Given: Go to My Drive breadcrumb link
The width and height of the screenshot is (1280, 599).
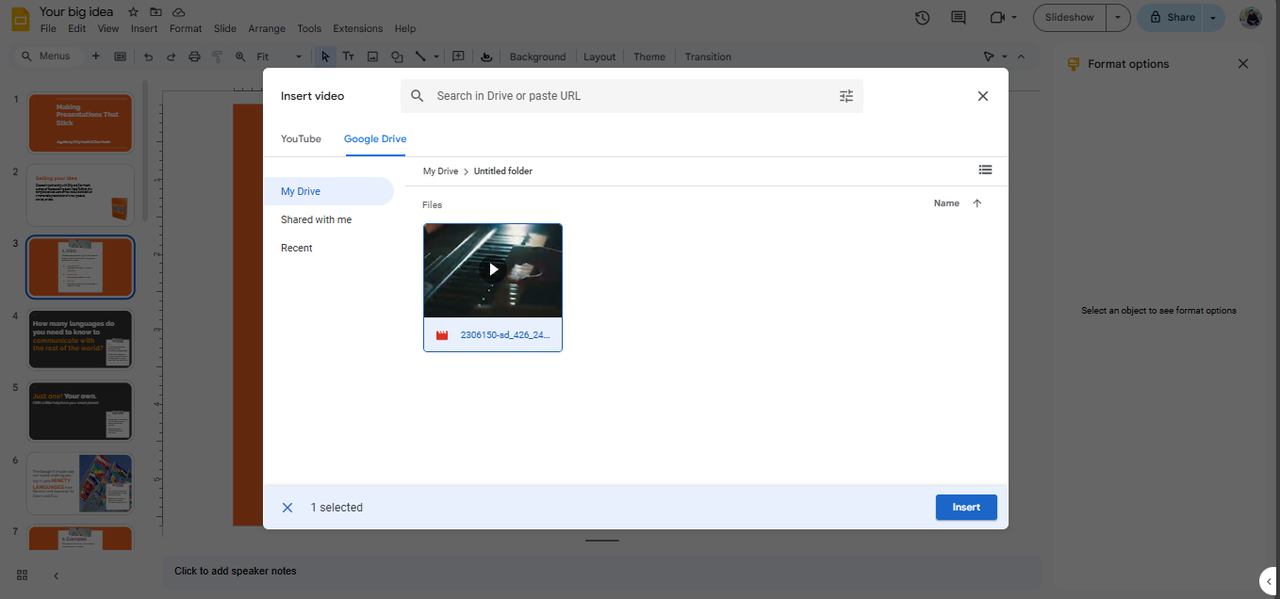Looking at the screenshot, I should pyautogui.click(x=440, y=171).
